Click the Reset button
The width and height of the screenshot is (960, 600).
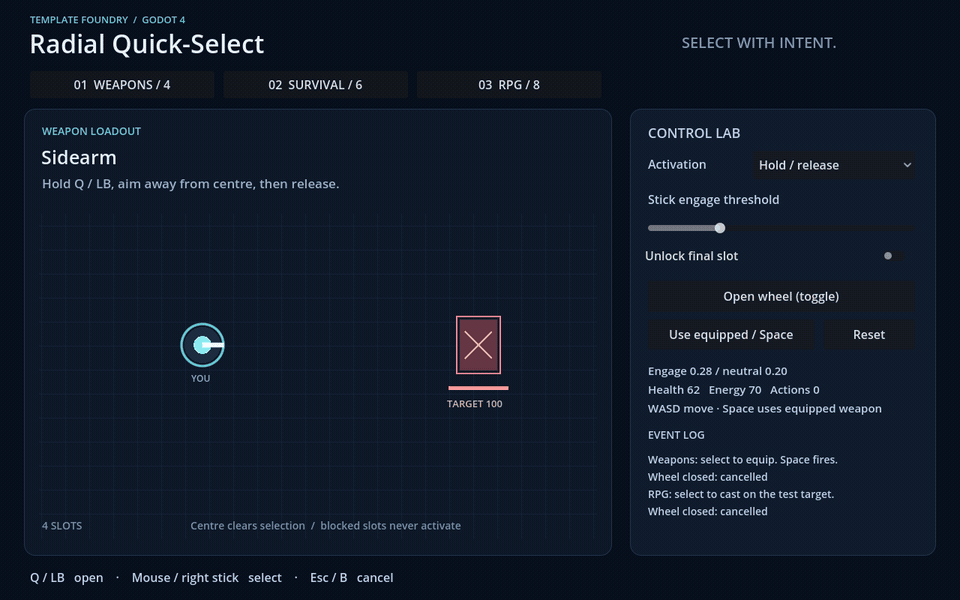pyautogui.click(x=869, y=335)
